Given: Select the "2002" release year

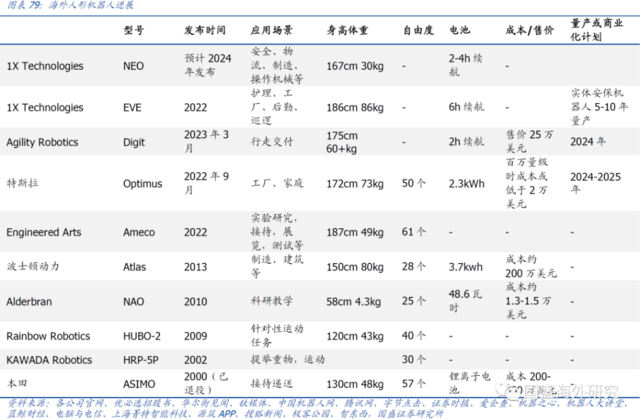Looking at the screenshot, I should point(195,360).
